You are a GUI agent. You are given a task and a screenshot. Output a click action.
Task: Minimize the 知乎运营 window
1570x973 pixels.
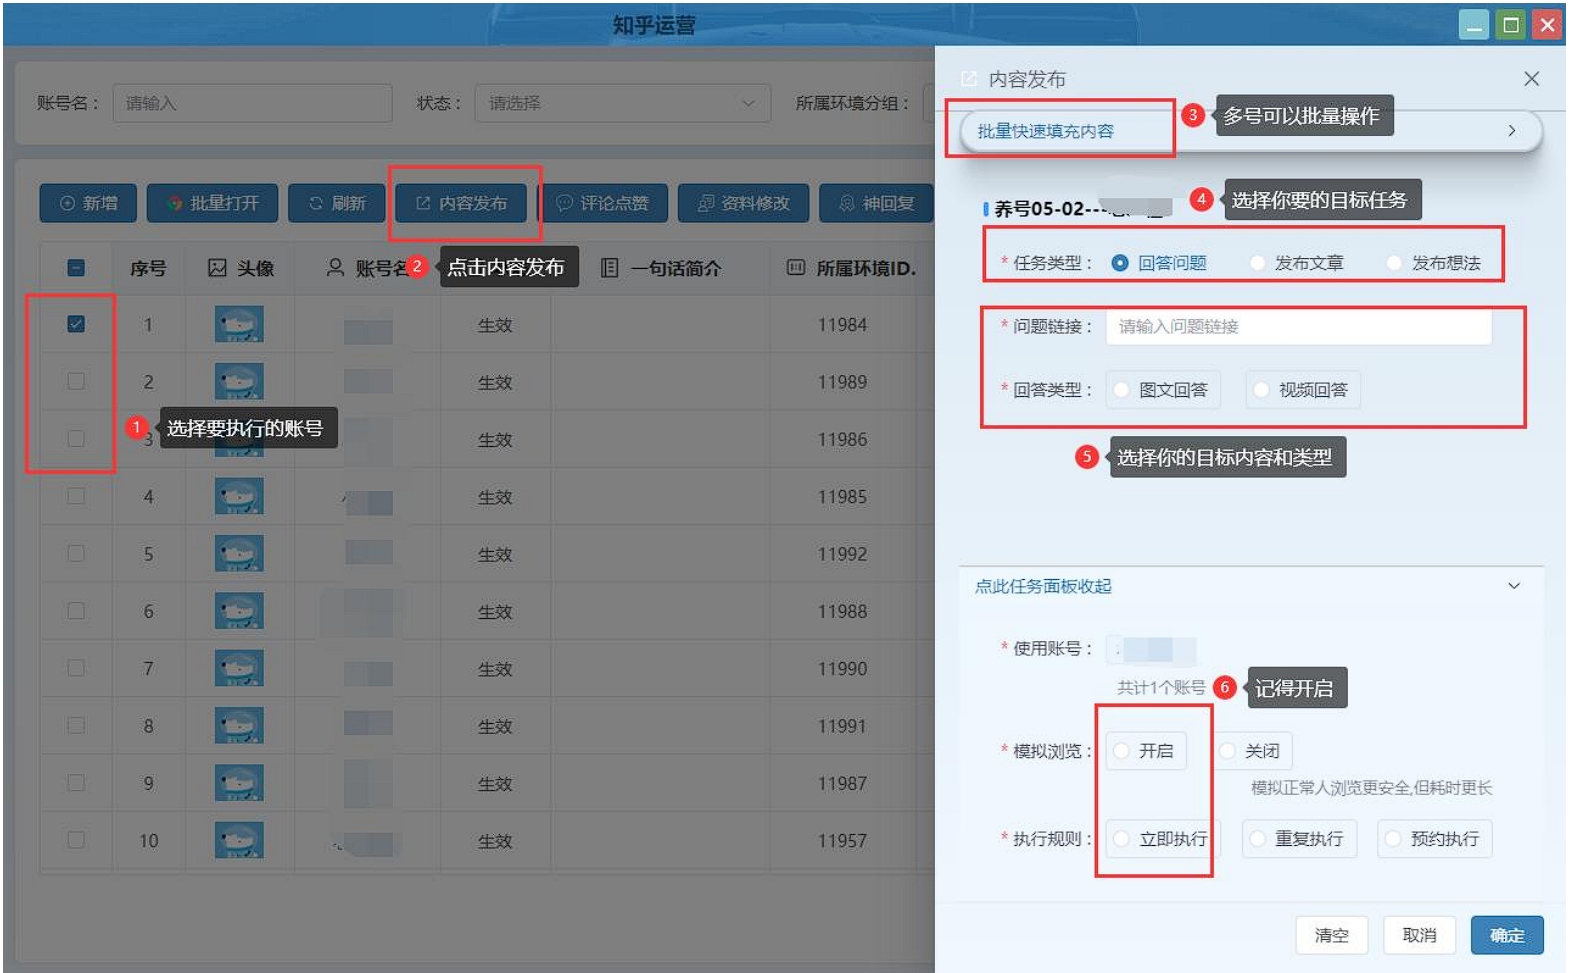(1474, 25)
